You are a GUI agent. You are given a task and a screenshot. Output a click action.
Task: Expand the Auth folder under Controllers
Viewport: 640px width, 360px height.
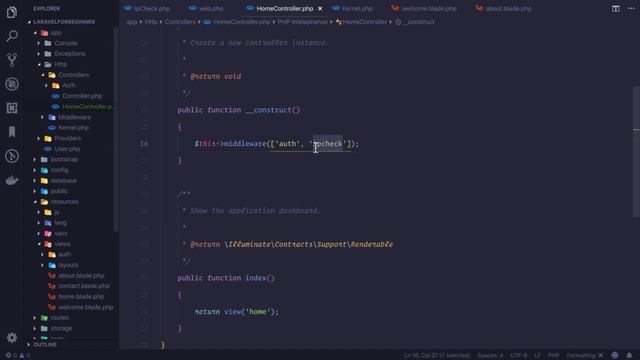tap(68, 85)
